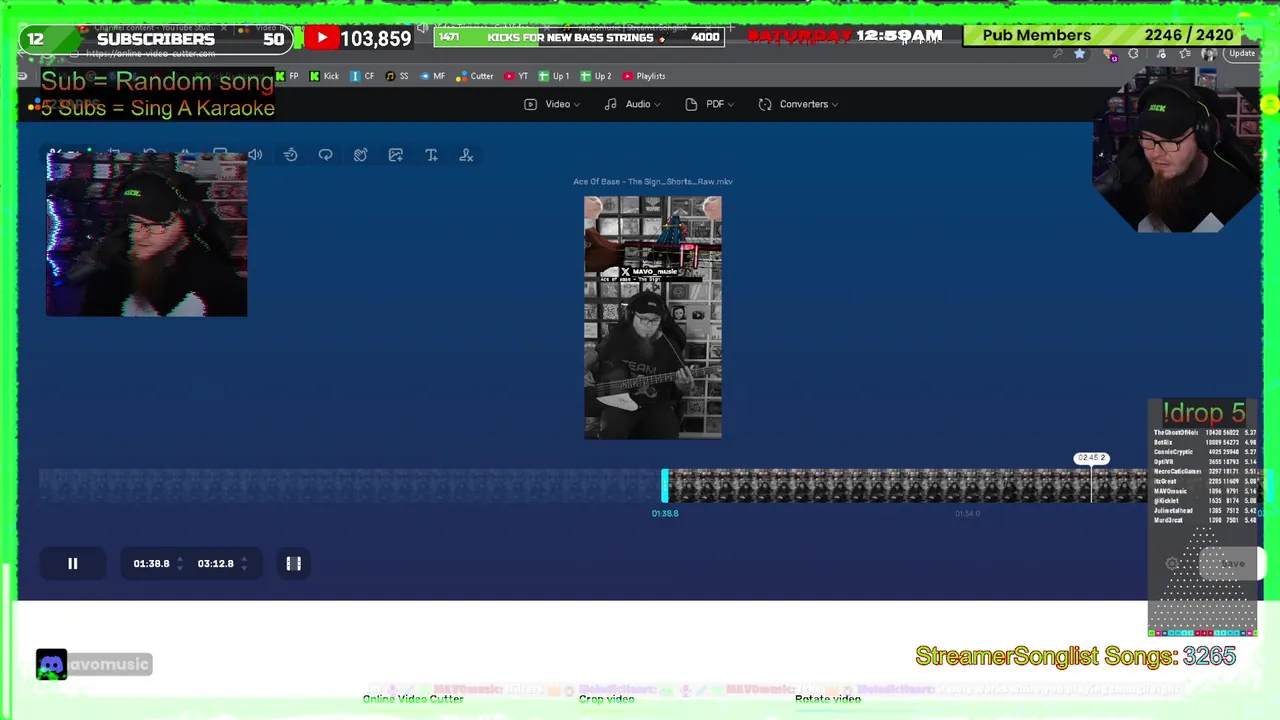Click the password key icon in address bar
Viewport: 1280px width, 720px height.
point(1058,54)
